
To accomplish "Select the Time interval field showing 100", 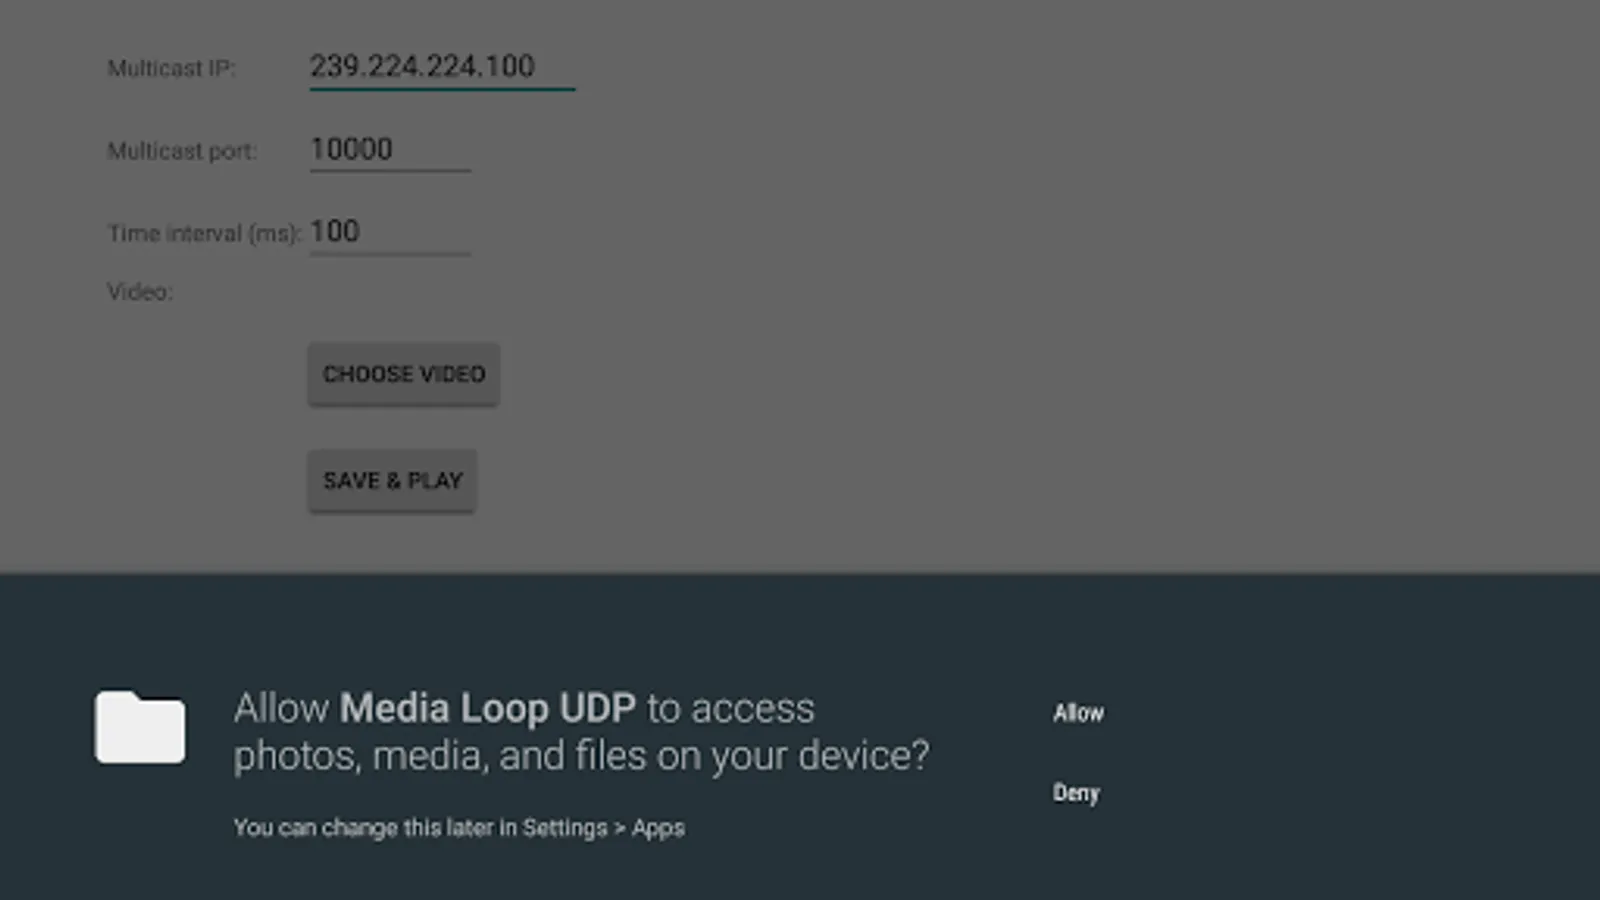I will click(x=389, y=232).
